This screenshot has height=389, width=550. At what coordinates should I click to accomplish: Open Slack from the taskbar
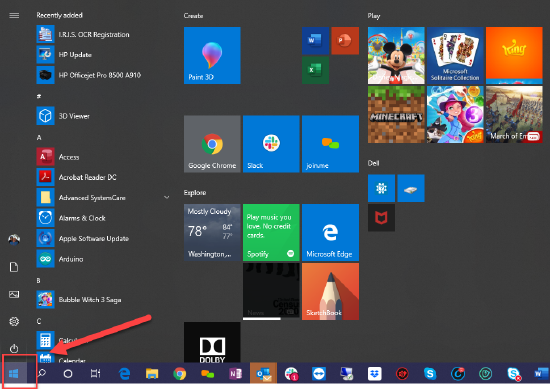coord(291,374)
